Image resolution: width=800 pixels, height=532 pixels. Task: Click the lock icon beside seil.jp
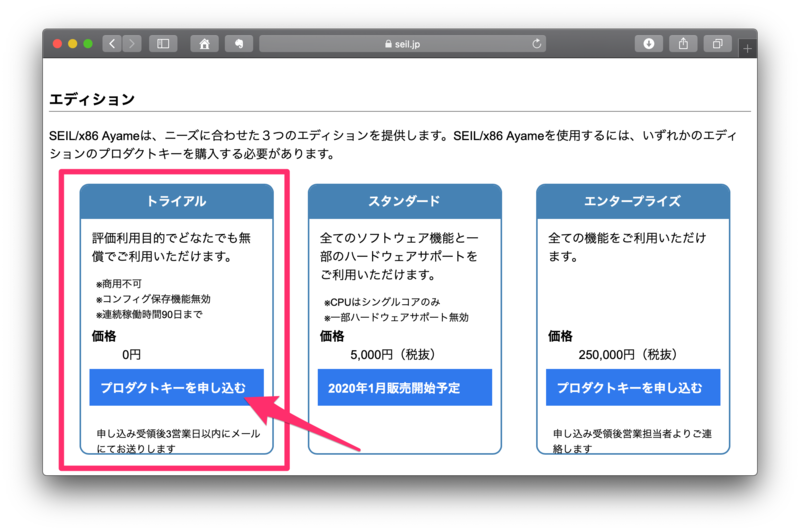click(388, 44)
